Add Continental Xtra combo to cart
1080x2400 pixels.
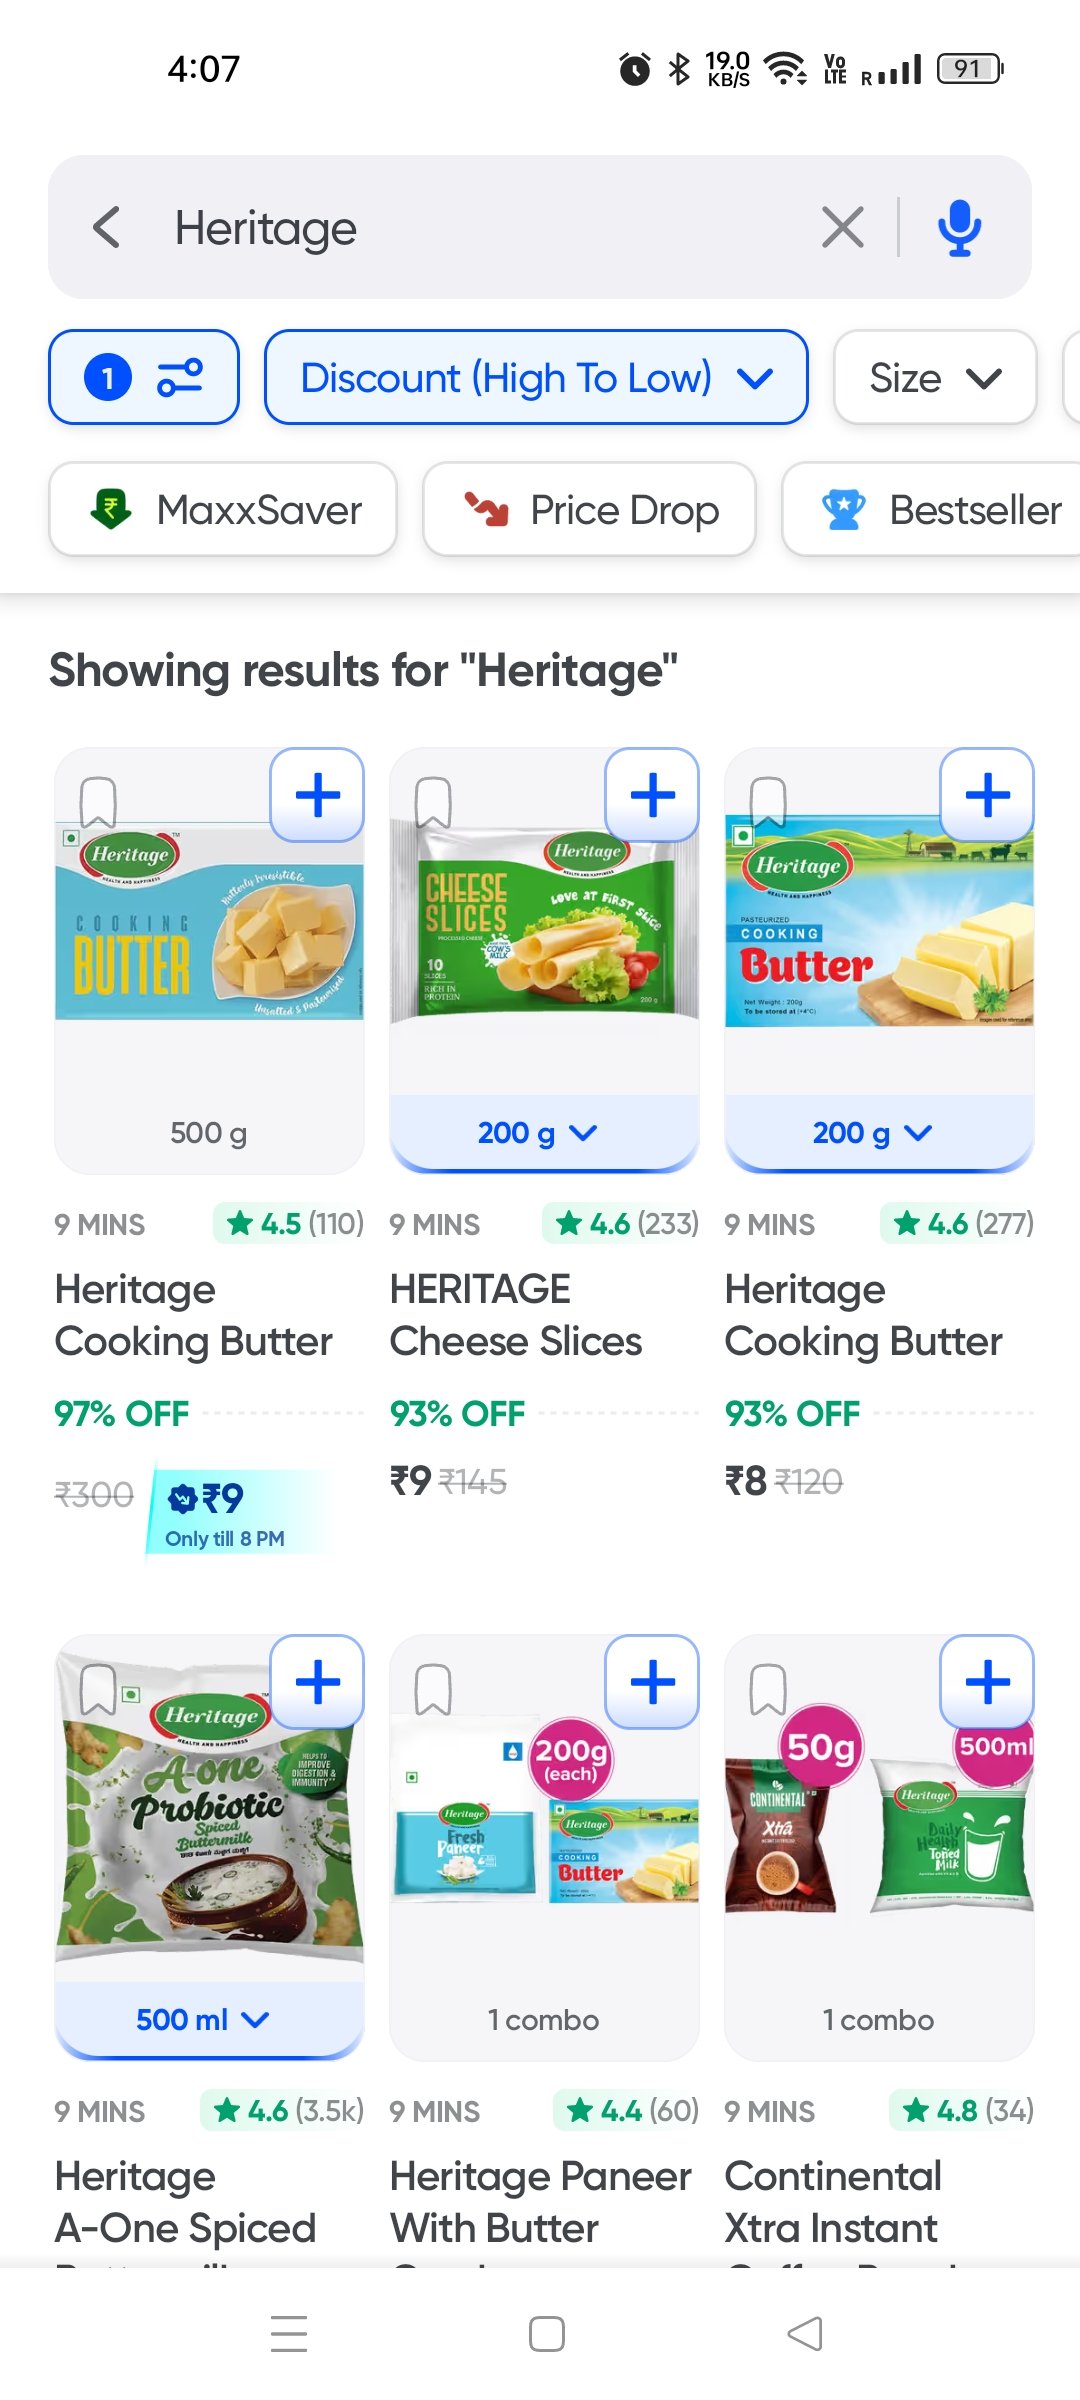click(x=987, y=1682)
